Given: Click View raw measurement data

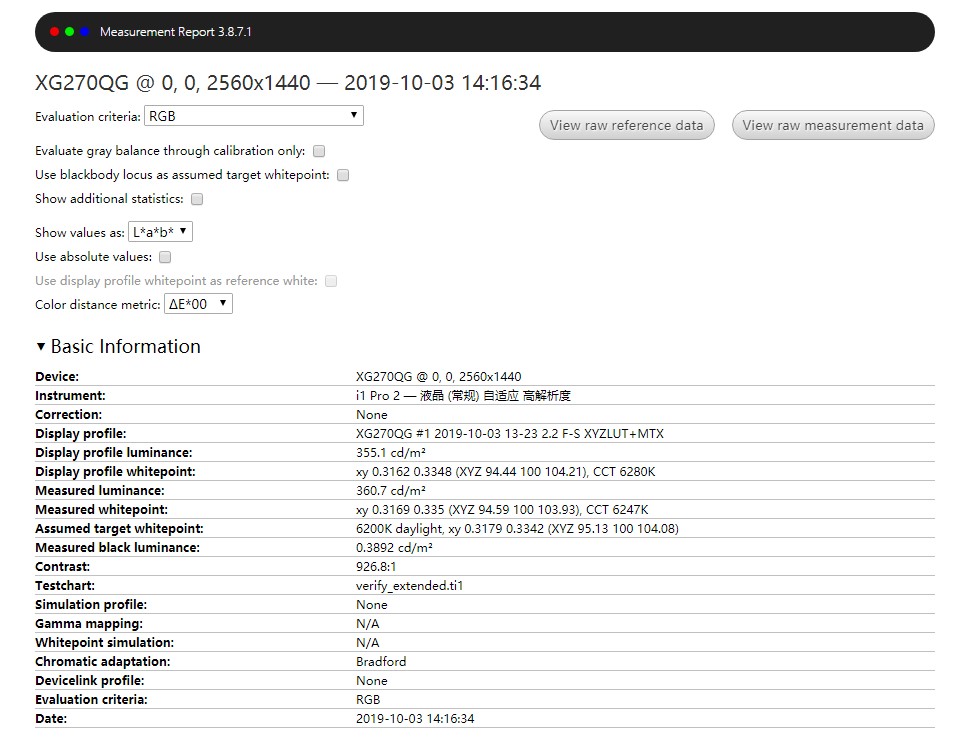Looking at the screenshot, I should click(x=832, y=125).
